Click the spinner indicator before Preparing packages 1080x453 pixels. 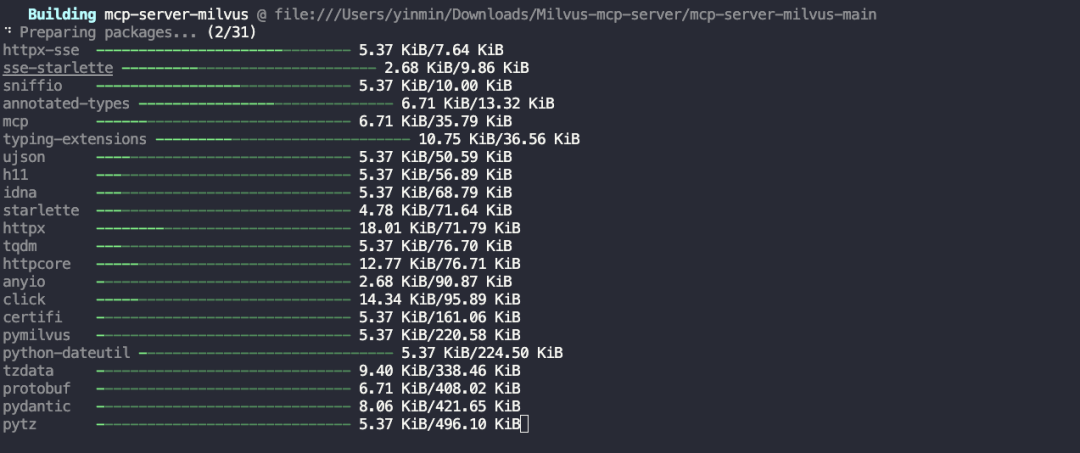(x=6, y=32)
